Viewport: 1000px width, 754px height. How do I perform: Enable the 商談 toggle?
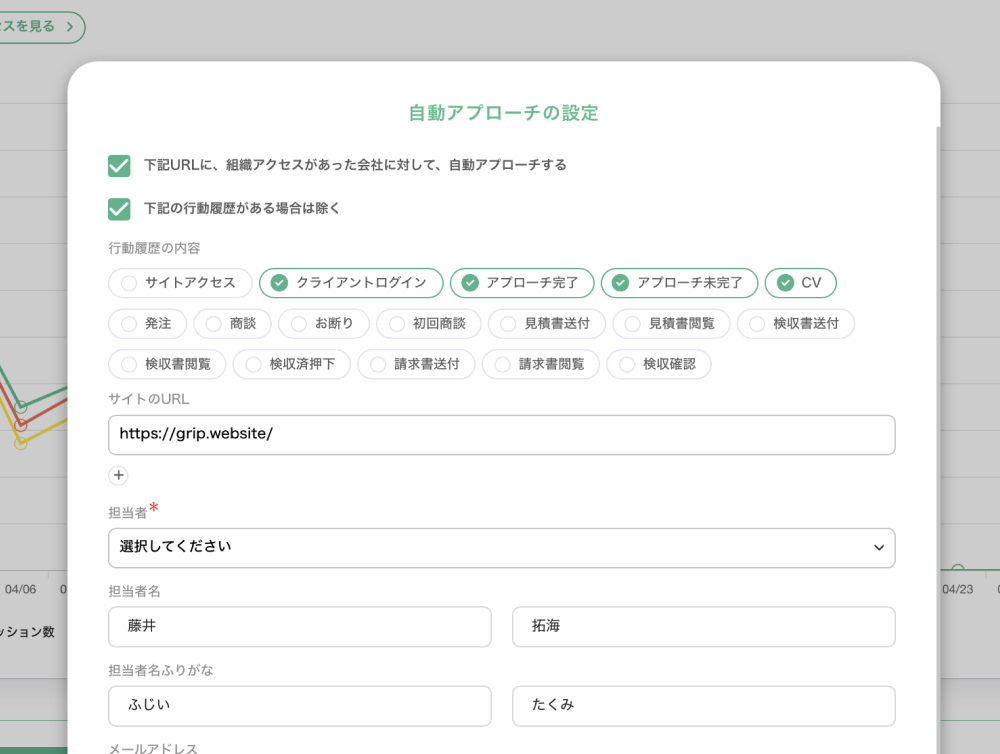[233, 323]
